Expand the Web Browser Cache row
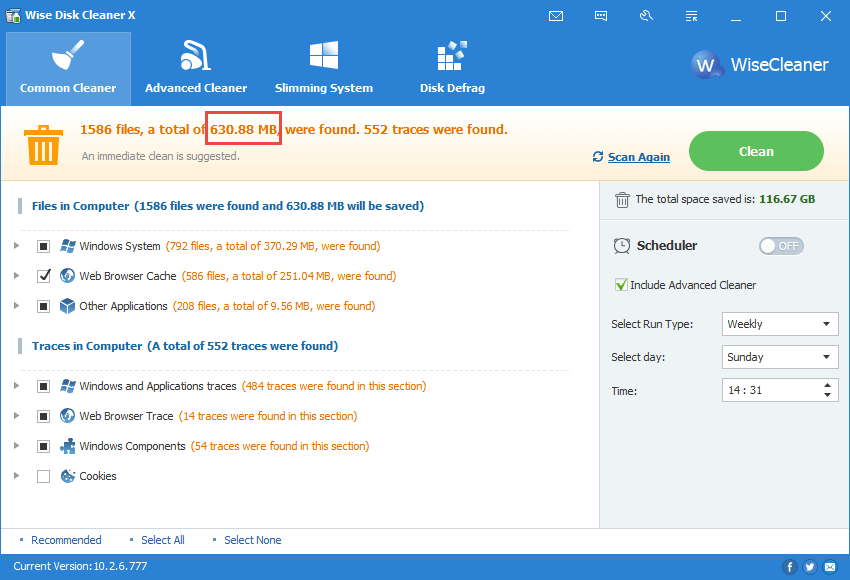The width and height of the screenshot is (850, 580). click(x=16, y=276)
